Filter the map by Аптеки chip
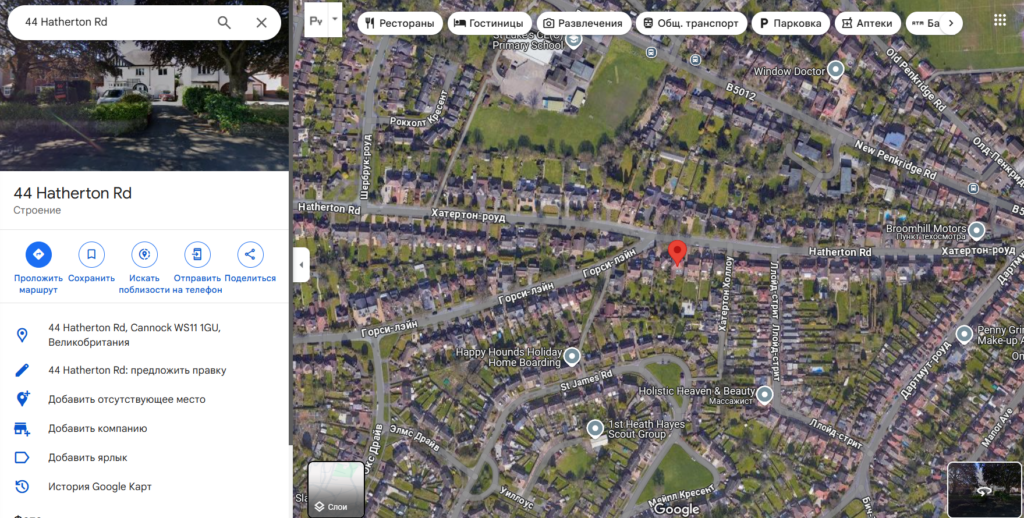 point(867,23)
